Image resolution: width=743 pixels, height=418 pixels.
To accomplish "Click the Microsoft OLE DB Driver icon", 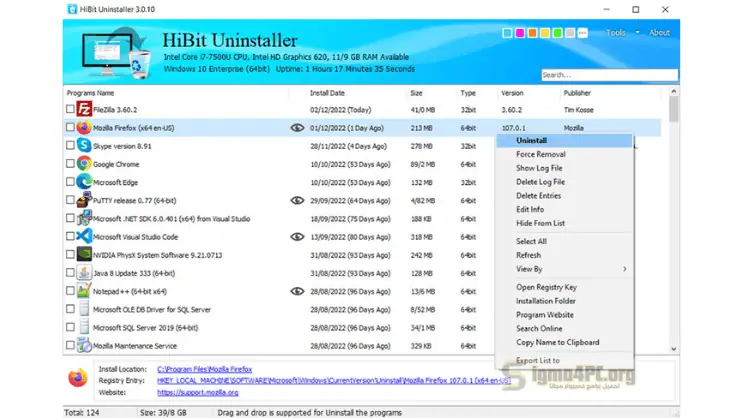I will point(84,309).
